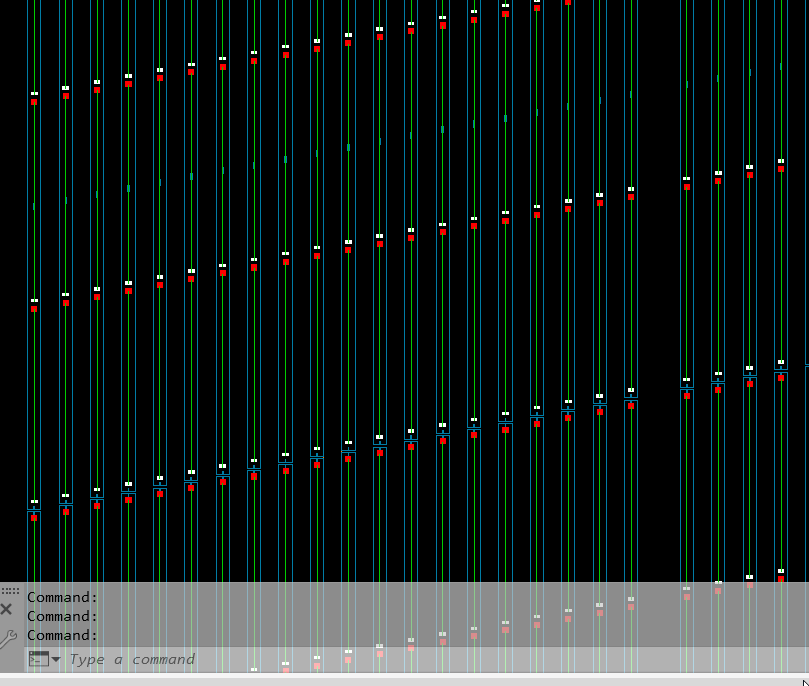Select the middle "Command:" history line

63,616
